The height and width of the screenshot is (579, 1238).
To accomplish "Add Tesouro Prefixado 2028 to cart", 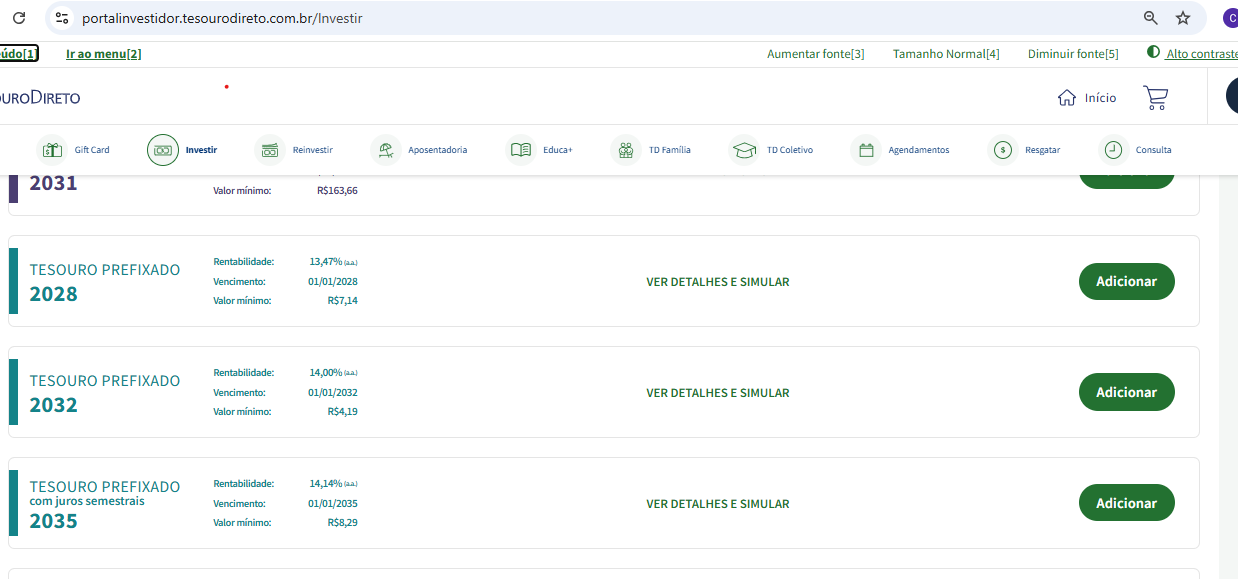I will coord(1126,281).
